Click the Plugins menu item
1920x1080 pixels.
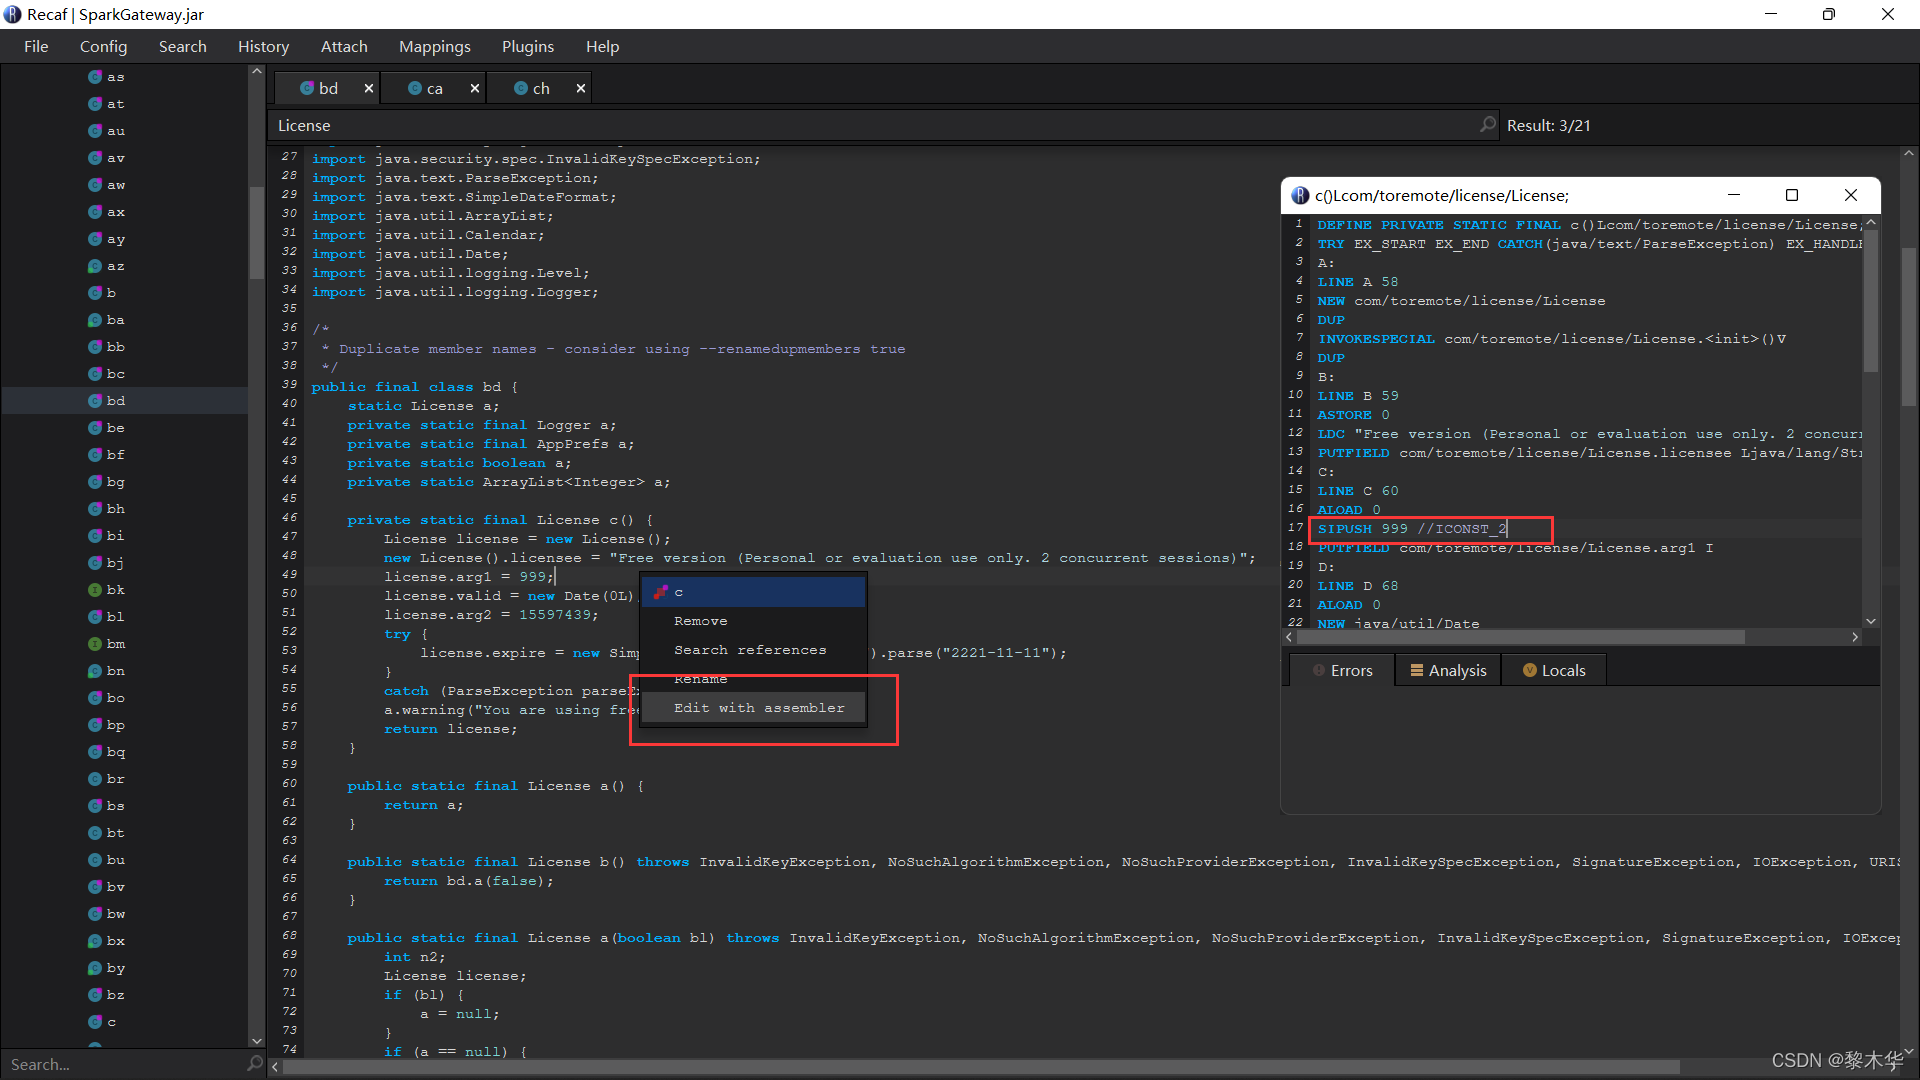[x=527, y=46]
